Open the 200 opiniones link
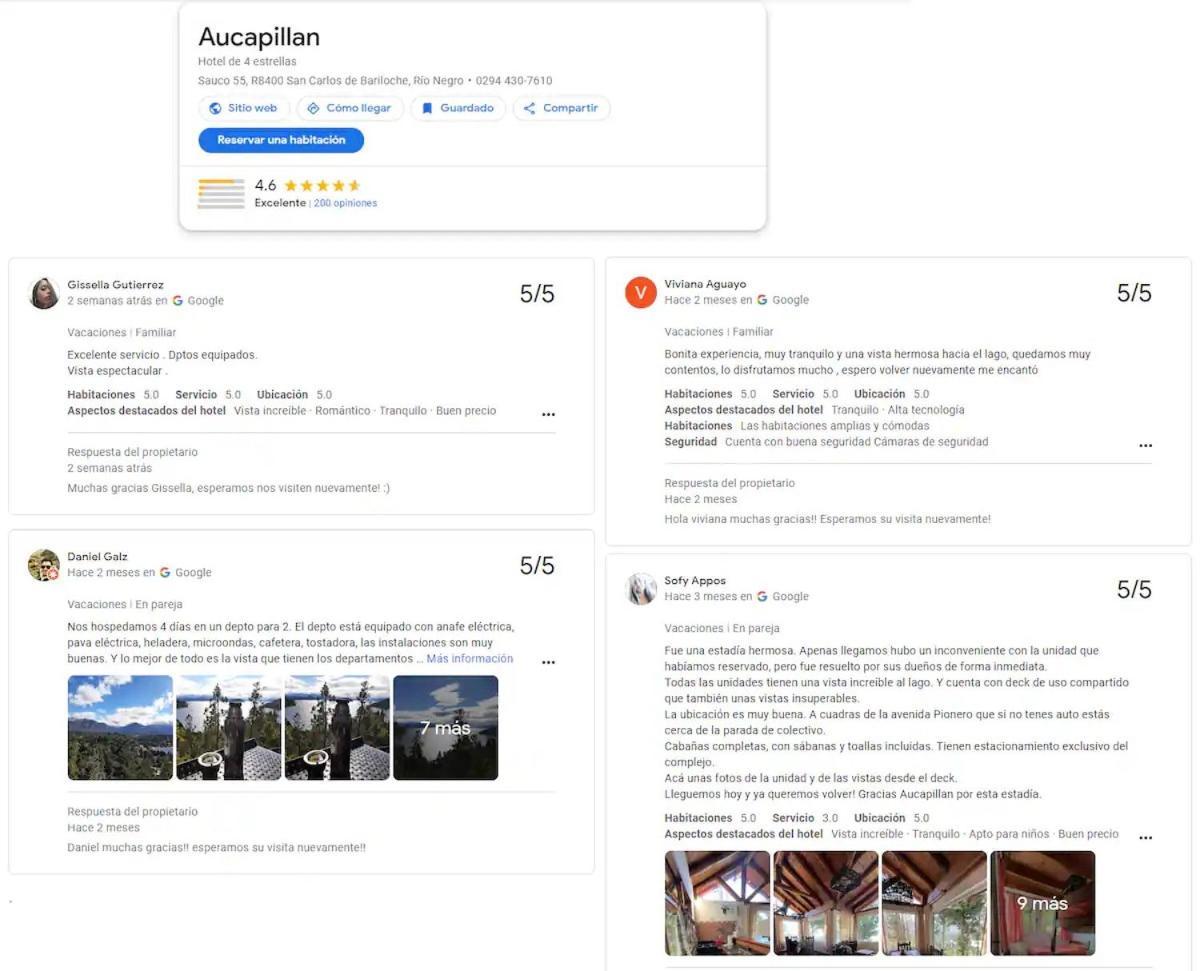The image size is (1200, 971). click(345, 203)
